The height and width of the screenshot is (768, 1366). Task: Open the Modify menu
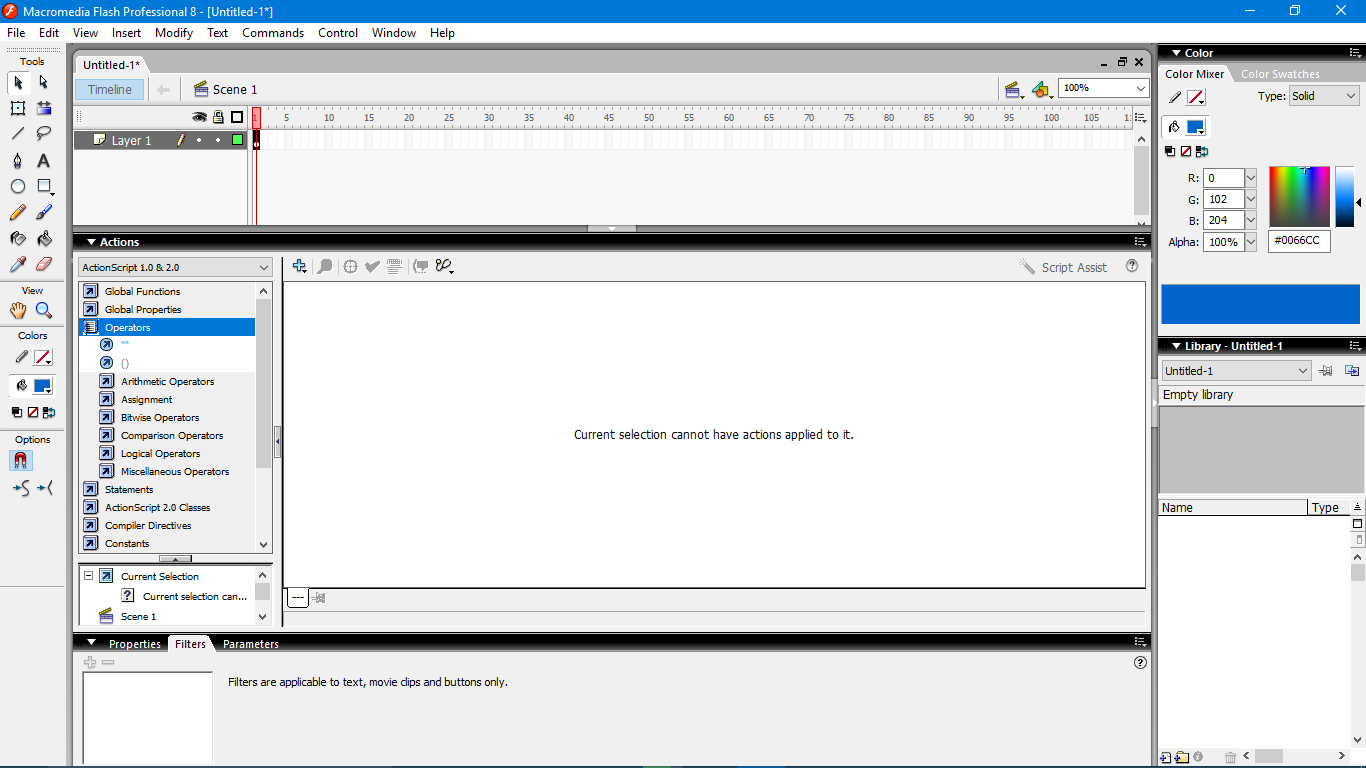coord(174,33)
